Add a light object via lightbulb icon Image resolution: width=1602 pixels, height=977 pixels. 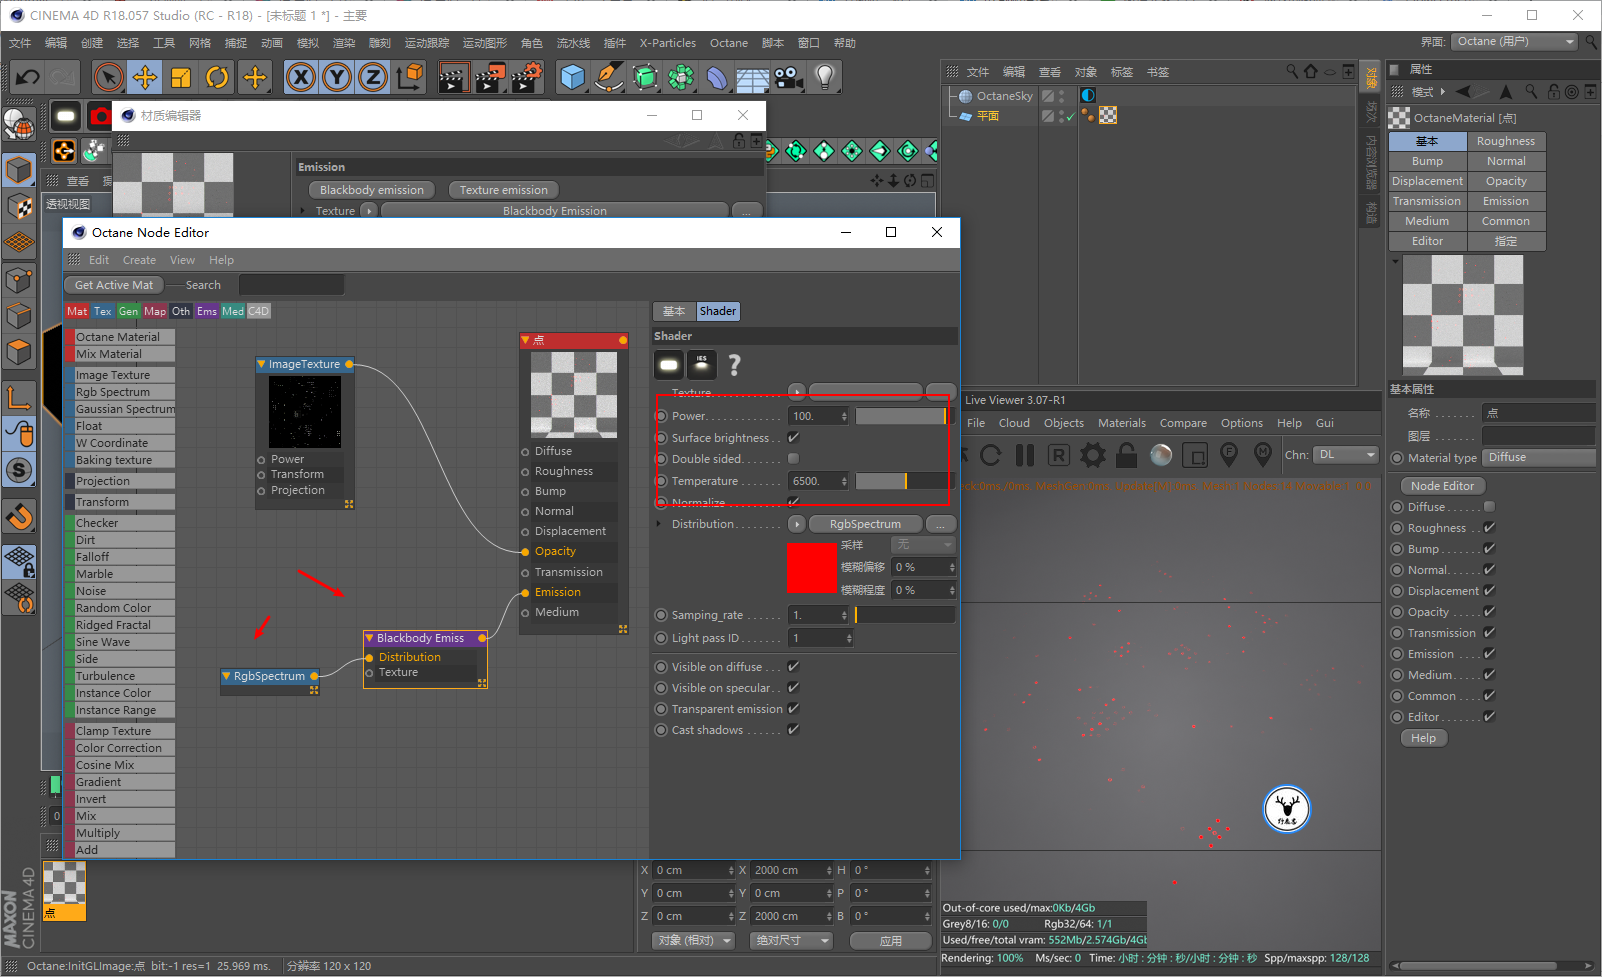coord(824,77)
